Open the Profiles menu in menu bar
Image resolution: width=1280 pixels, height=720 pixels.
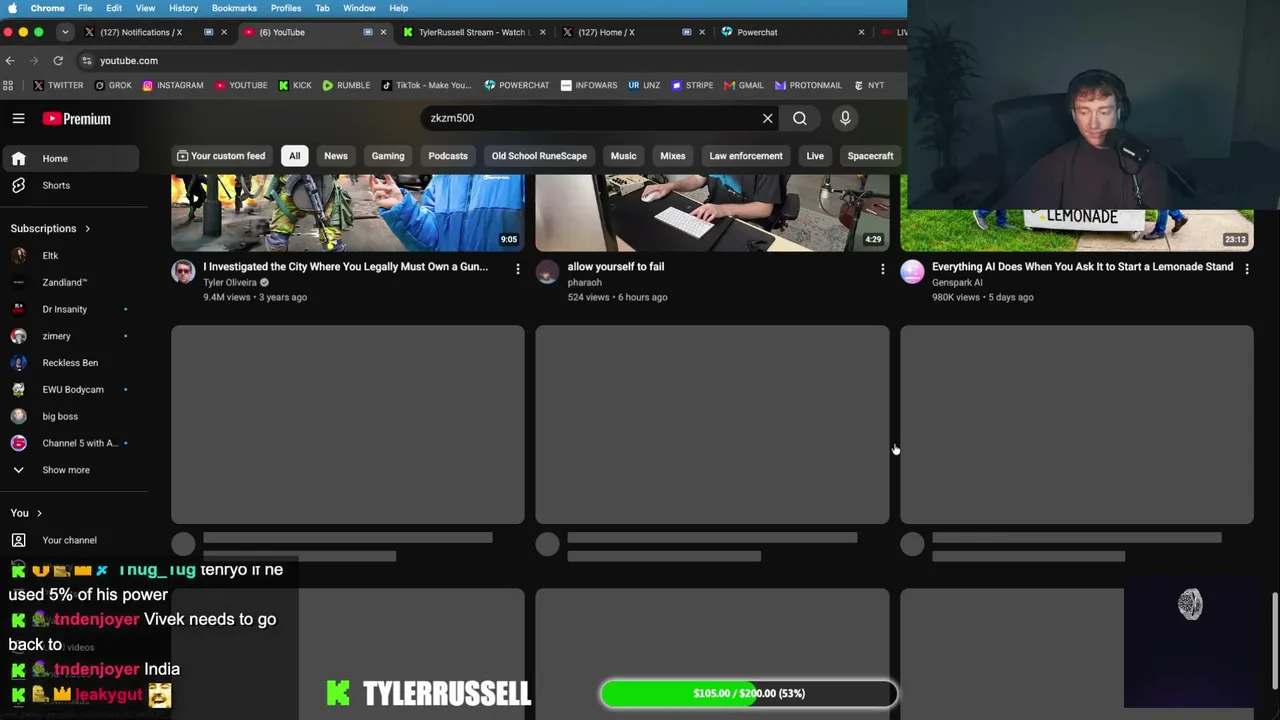pos(286,8)
